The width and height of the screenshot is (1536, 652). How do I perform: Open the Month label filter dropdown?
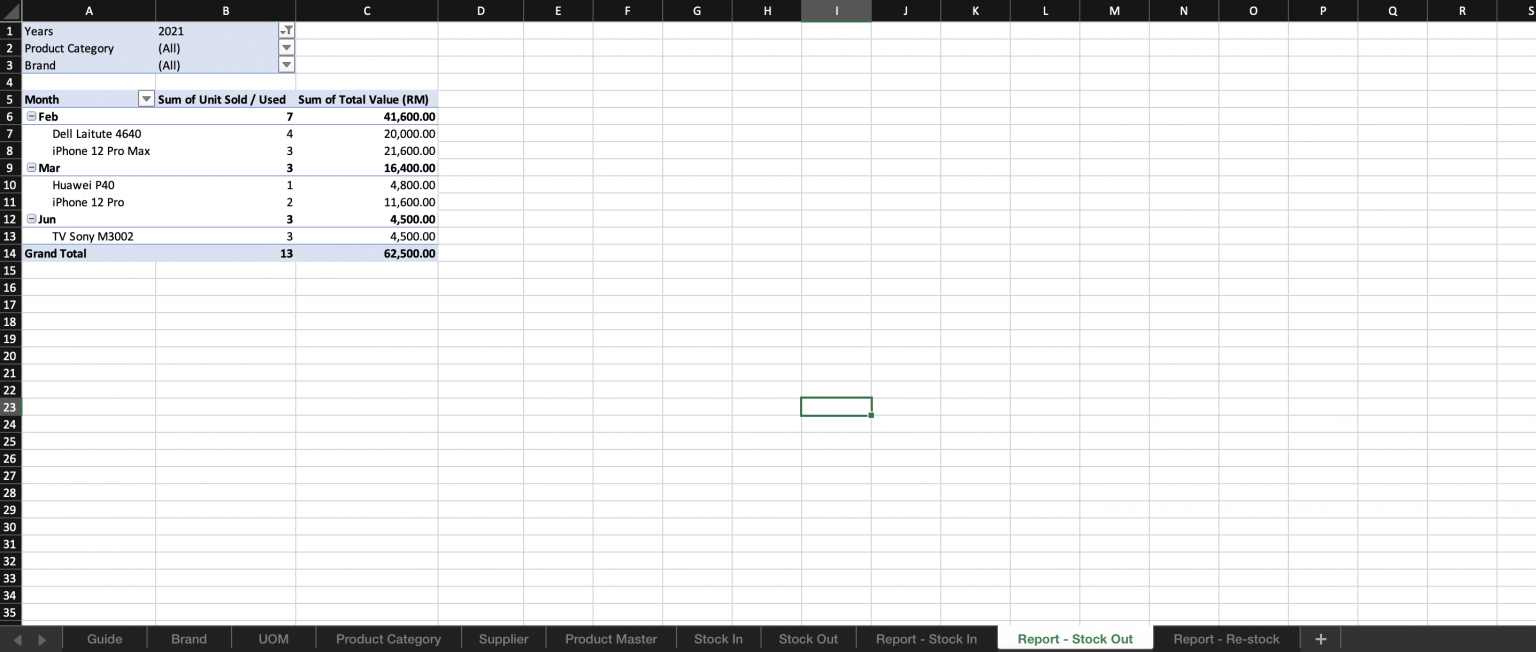146,99
